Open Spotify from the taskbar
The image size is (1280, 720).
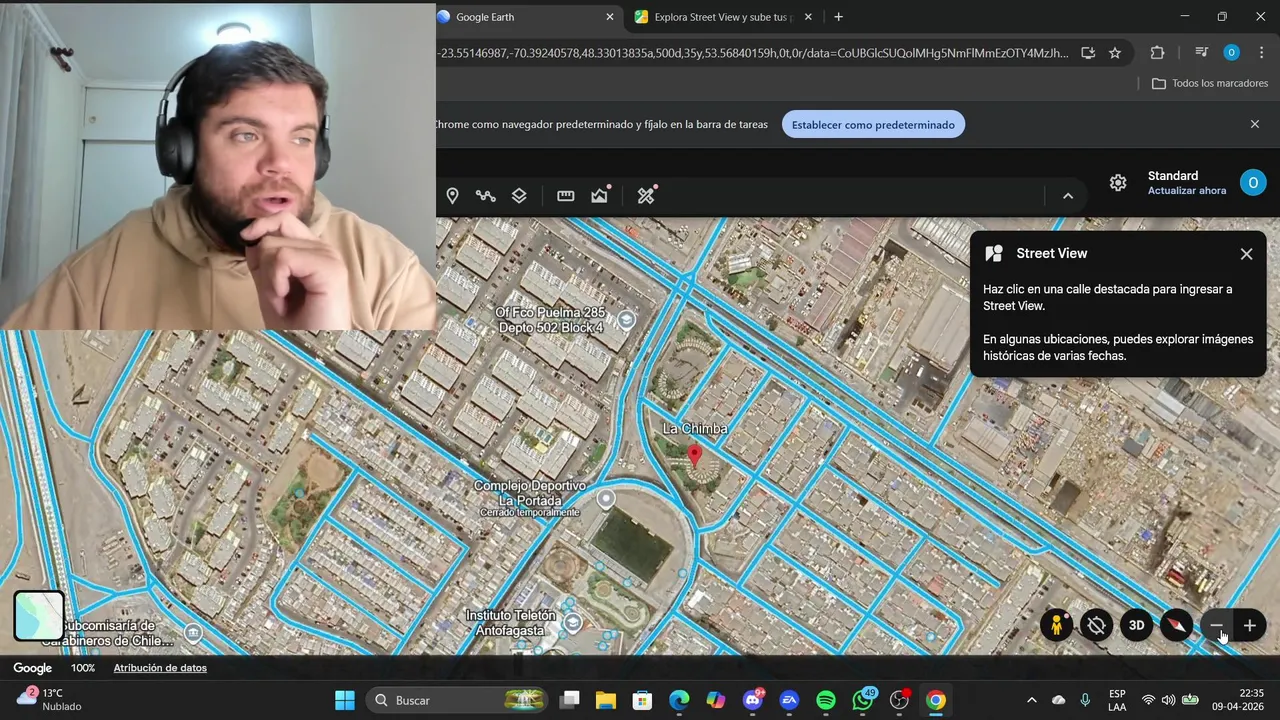[826, 700]
